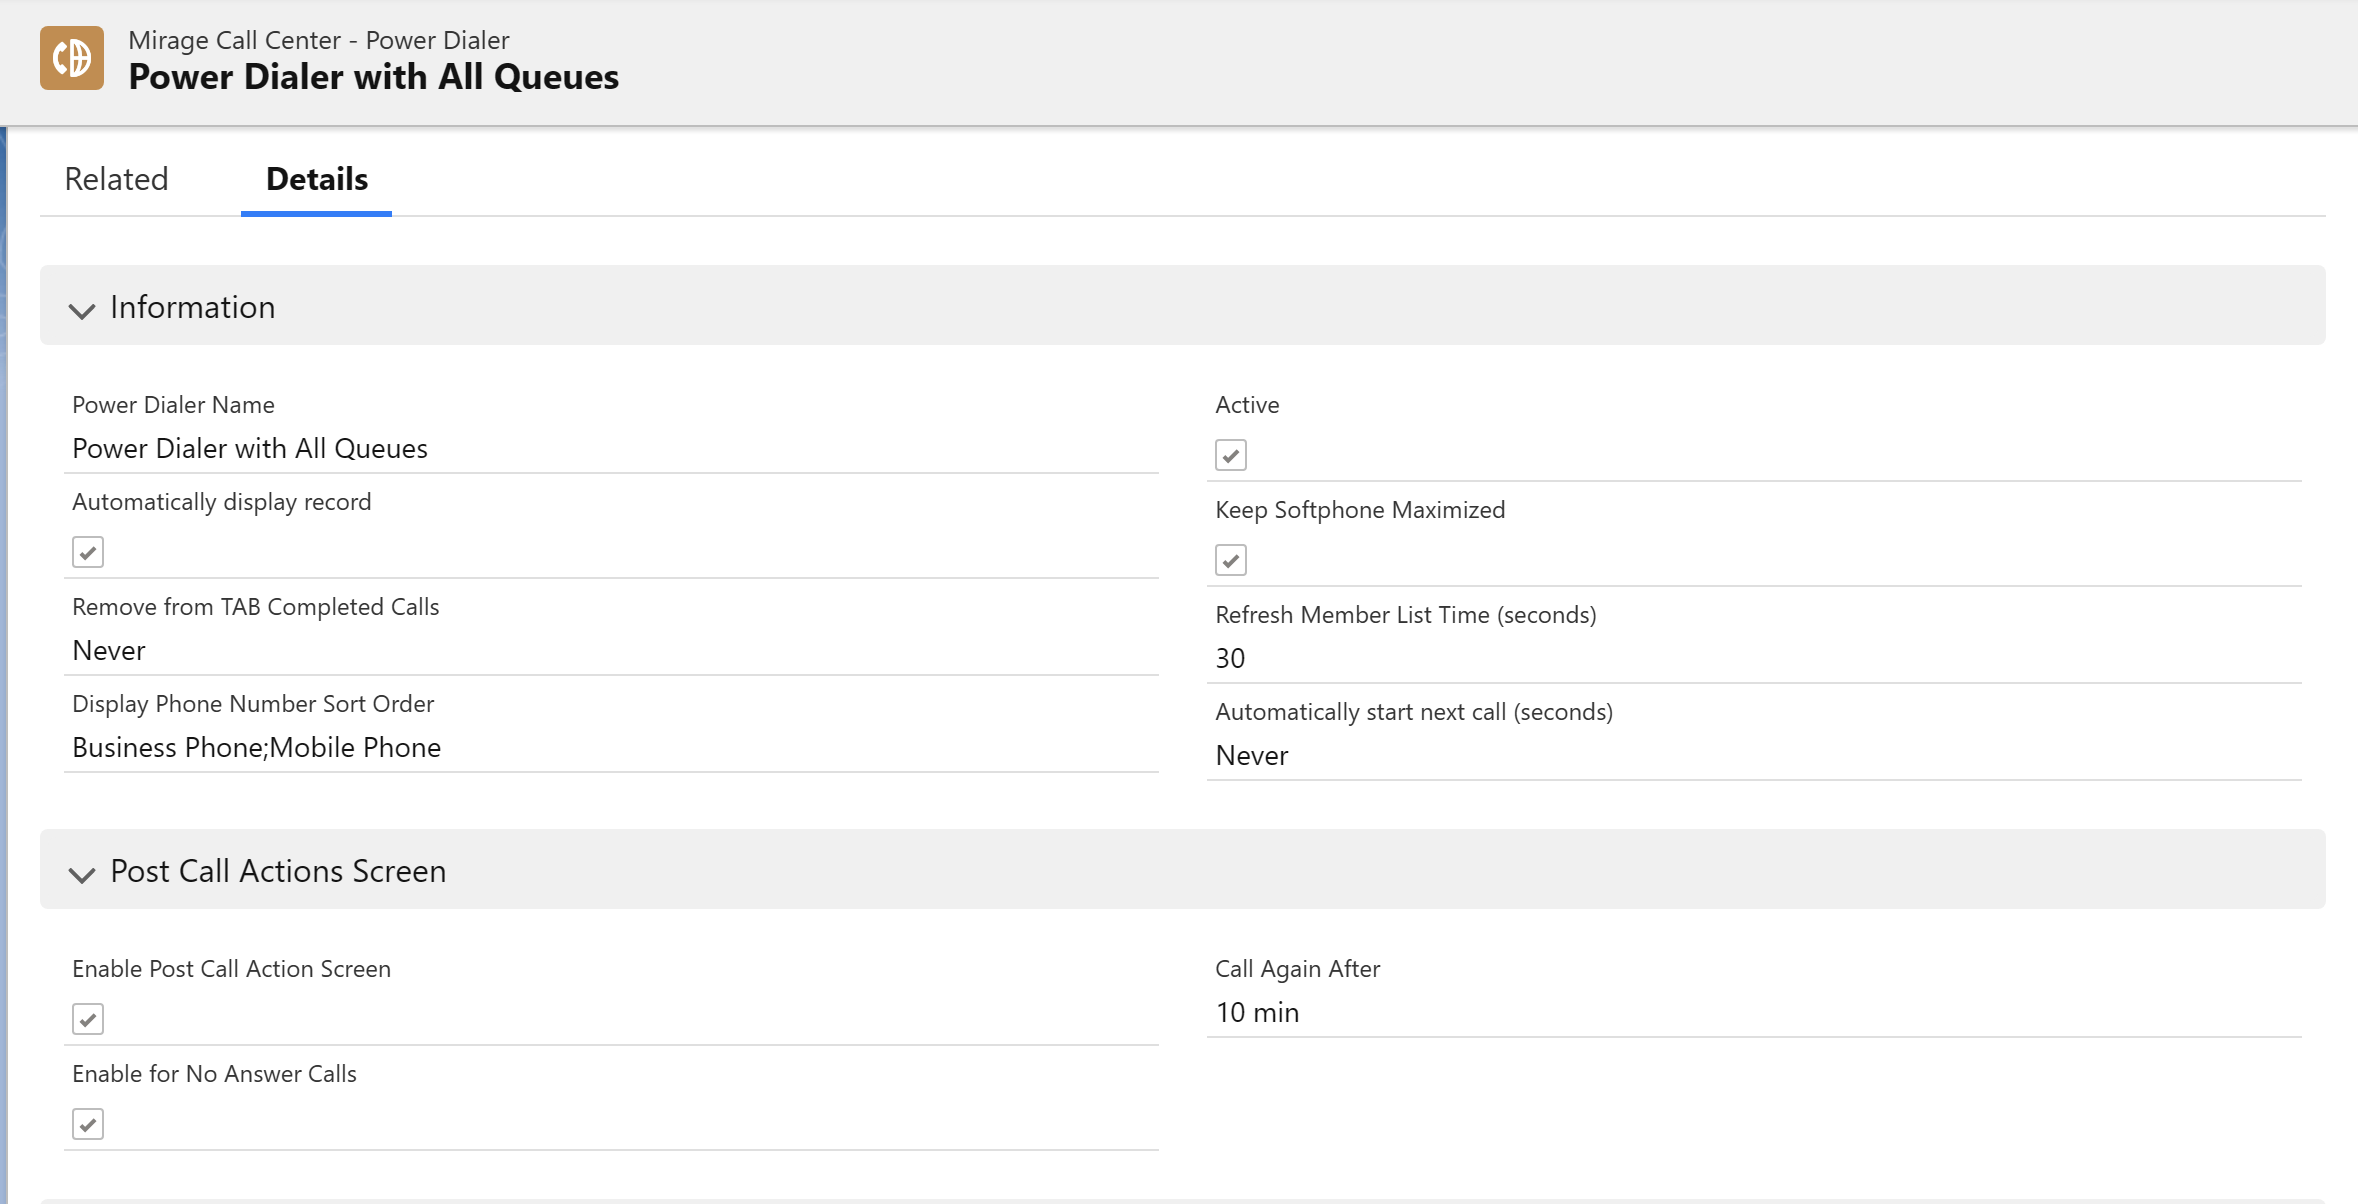Click Remove from TAB Completed Calls value
Image resolution: width=2358 pixels, height=1204 pixels.
pyautogui.click(x=109, y=650)
